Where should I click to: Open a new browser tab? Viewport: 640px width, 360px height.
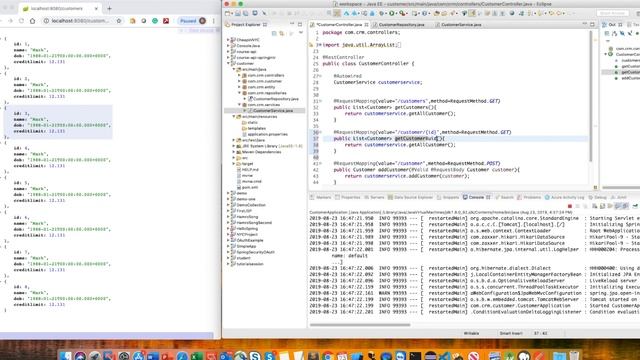click(109, 8)
